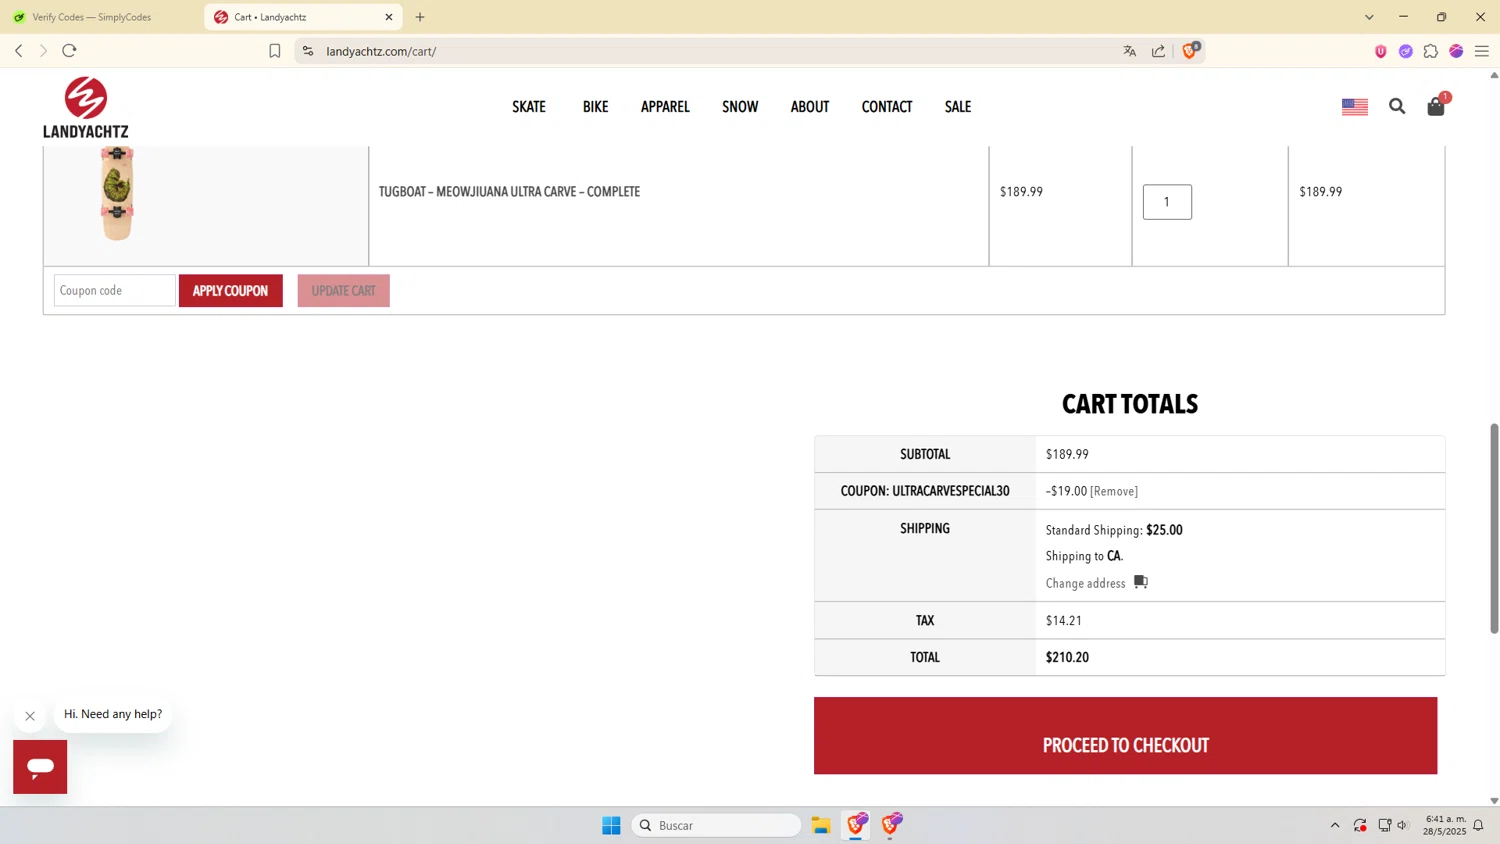Click the tax value $14.21
This screenshot has height=844, width=1500.
coord(1064,620)
